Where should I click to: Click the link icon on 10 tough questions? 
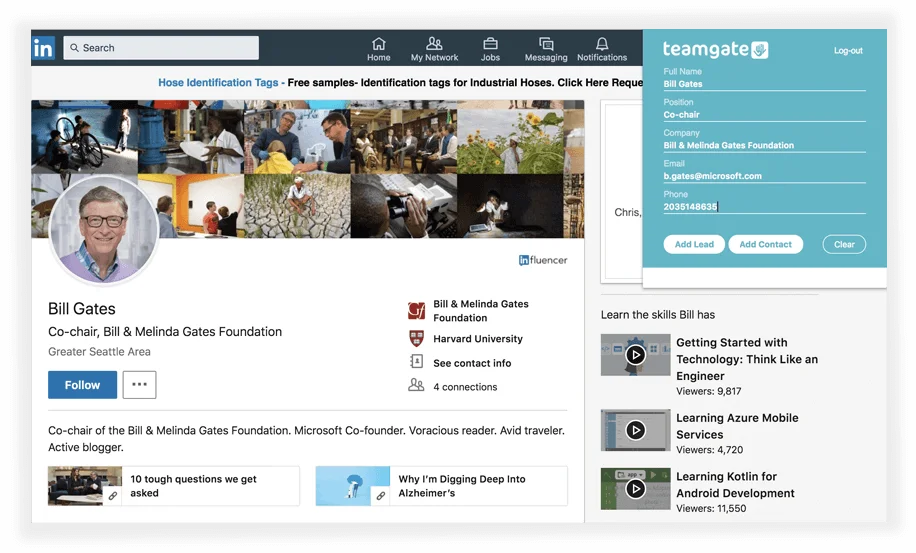113,496
